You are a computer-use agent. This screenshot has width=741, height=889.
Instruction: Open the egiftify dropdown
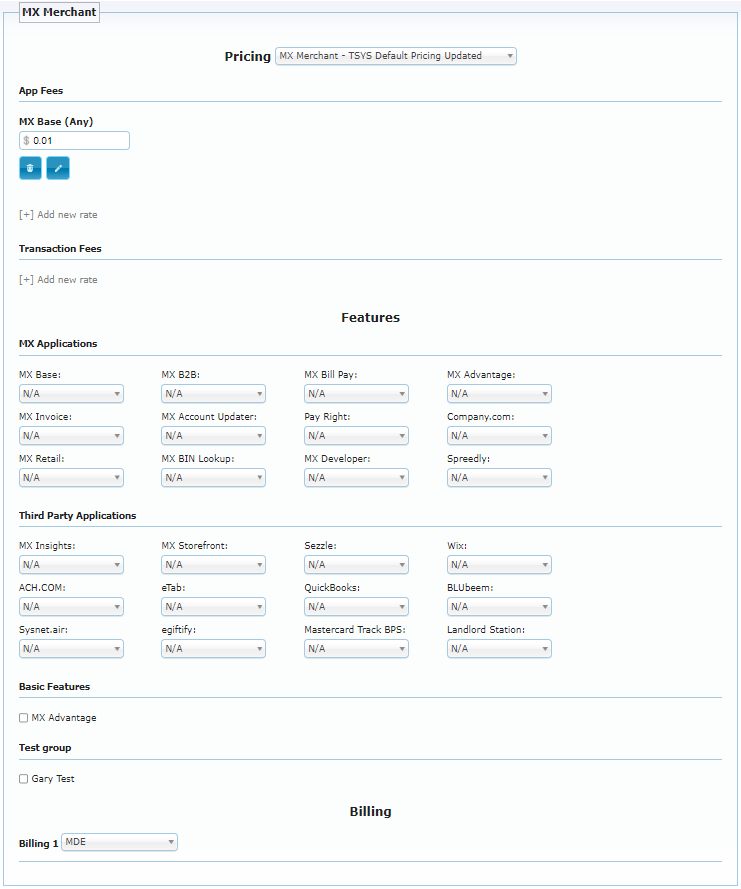click(214, 649)
